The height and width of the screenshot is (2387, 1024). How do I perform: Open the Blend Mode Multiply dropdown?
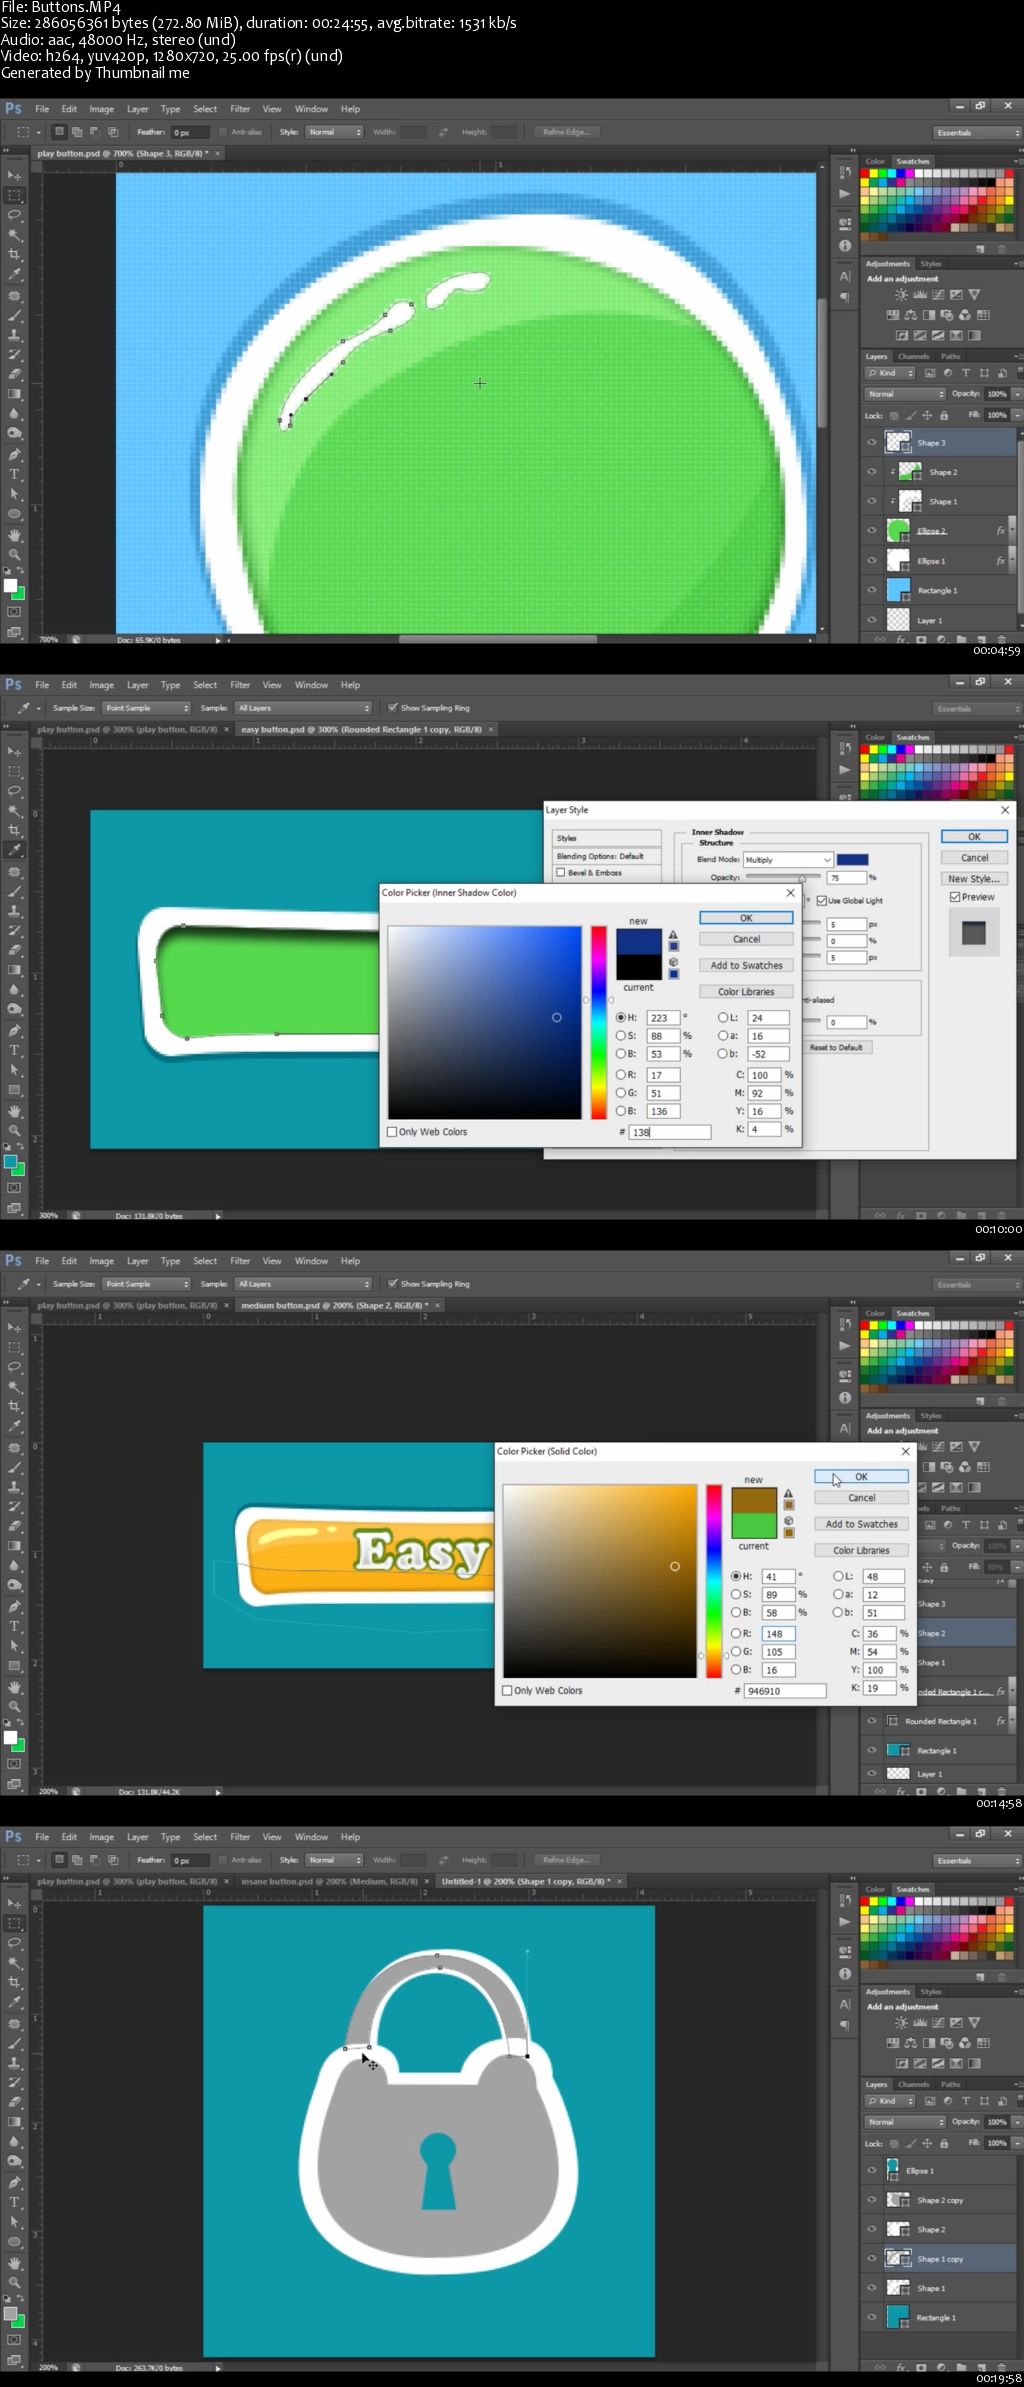tap(788, 860)
